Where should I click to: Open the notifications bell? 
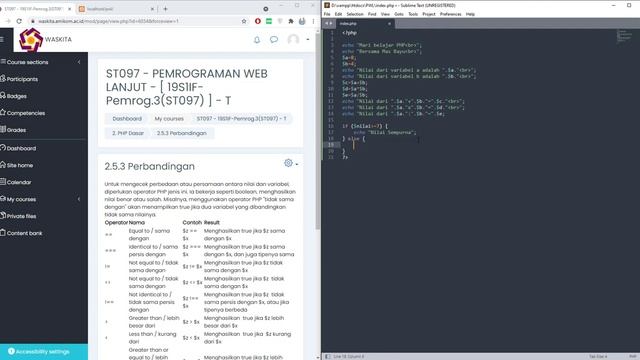coord(257,40)
